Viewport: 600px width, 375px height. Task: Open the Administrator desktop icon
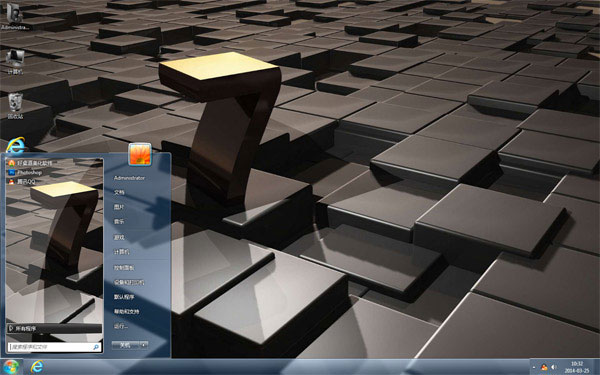pos(15,16)
